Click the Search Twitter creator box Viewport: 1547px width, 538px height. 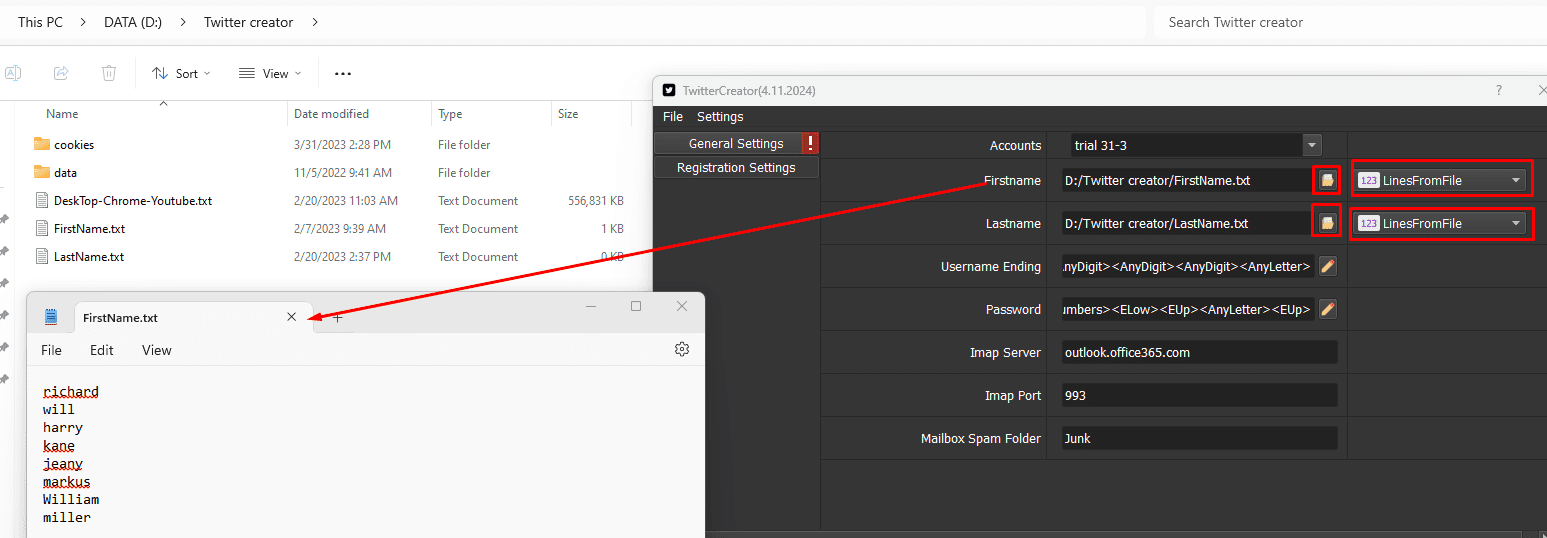click(x=1348, y=22)
